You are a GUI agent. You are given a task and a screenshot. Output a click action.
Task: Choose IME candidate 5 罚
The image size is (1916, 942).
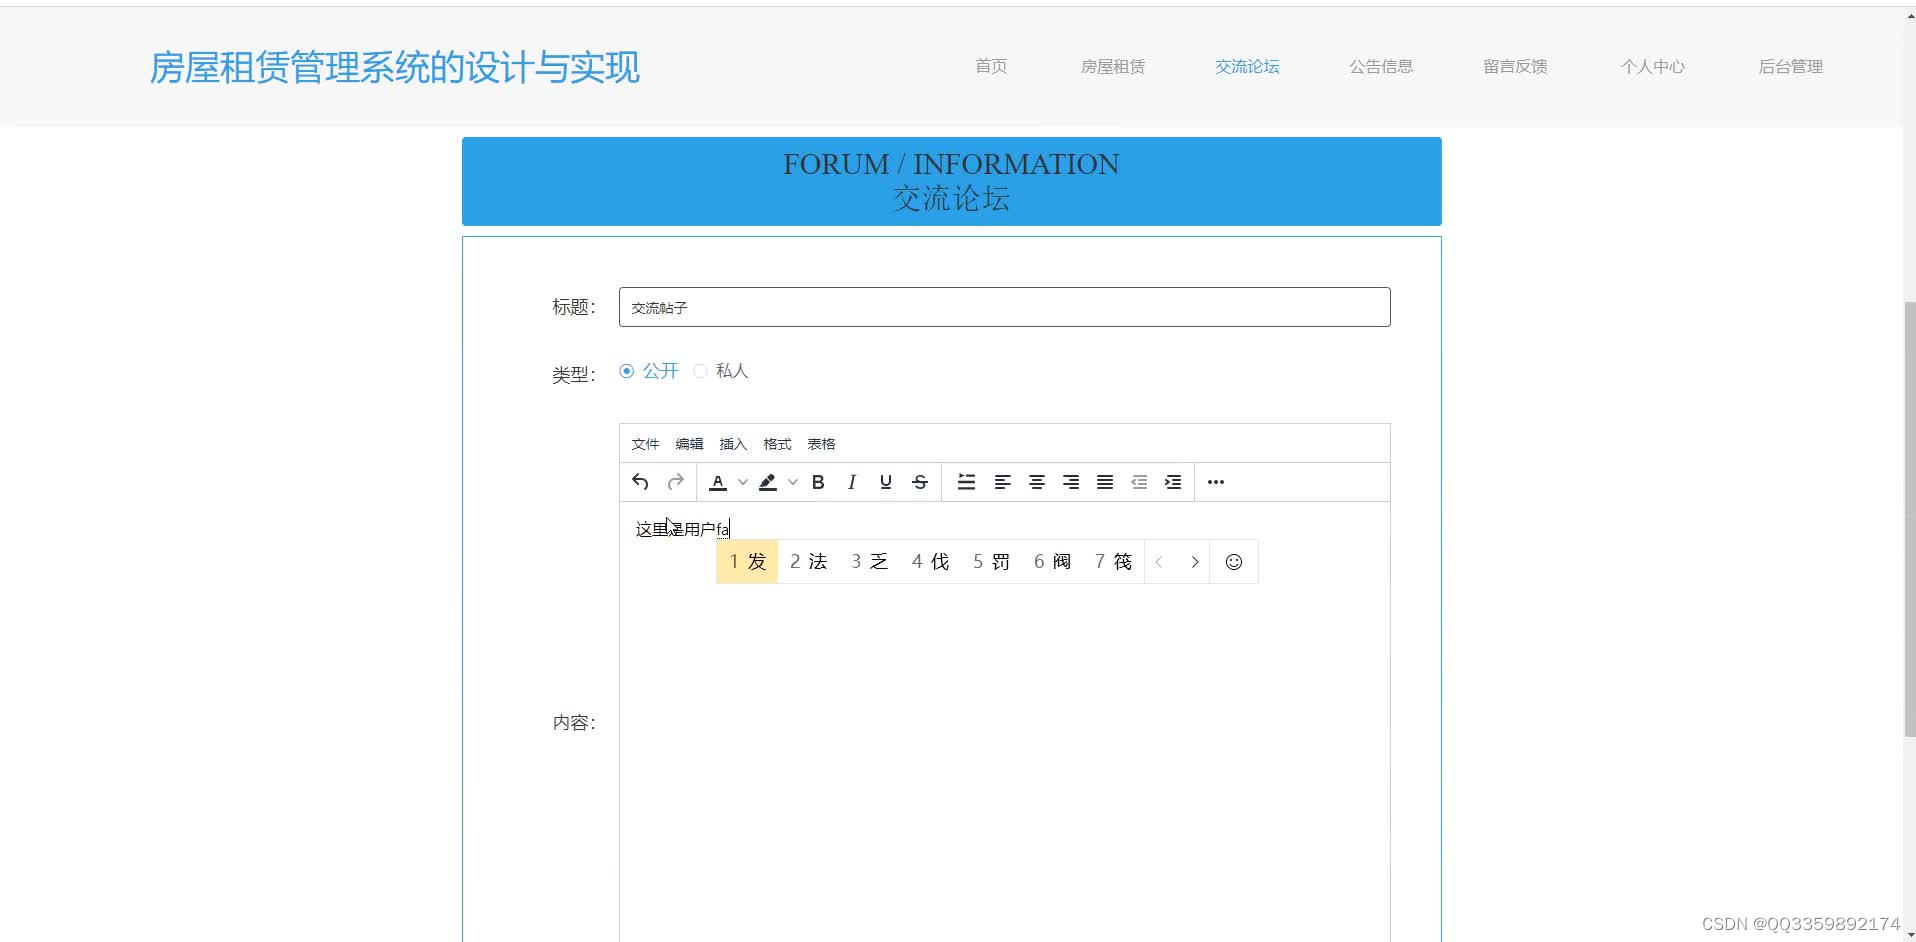[991, 562]
